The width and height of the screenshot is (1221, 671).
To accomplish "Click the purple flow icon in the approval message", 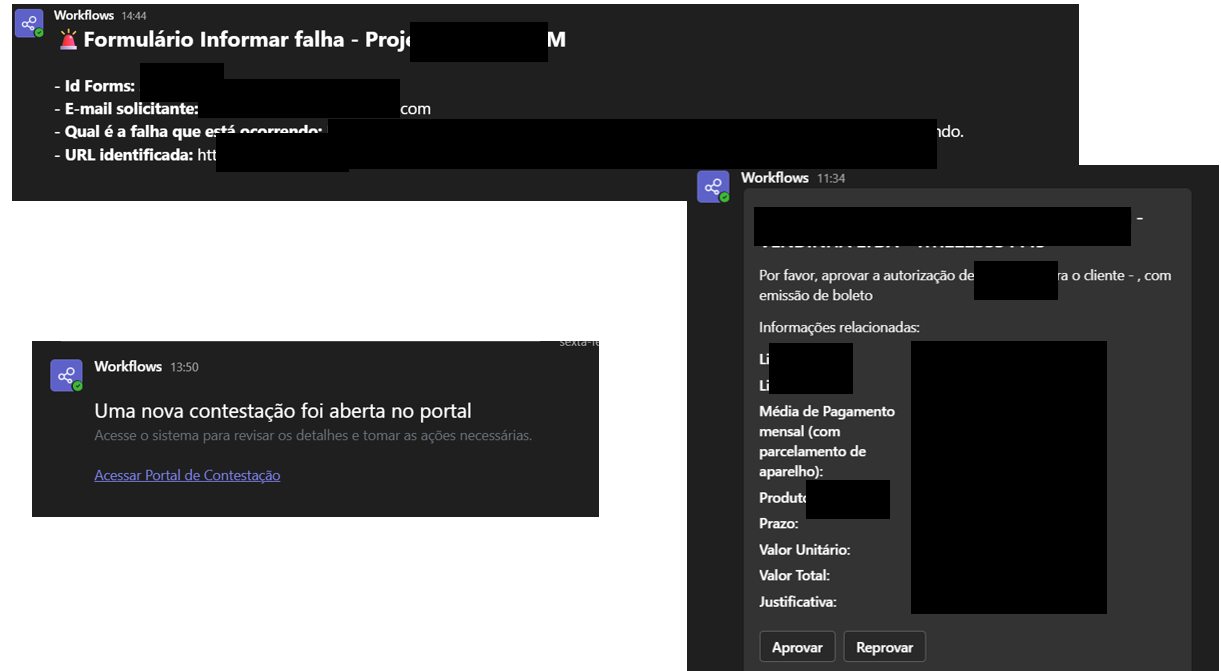I will 713,184.
